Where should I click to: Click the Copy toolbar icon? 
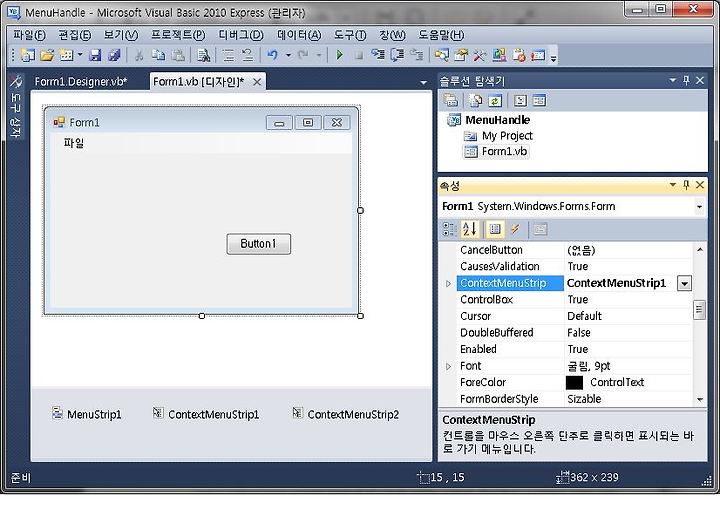coord(158,56)
